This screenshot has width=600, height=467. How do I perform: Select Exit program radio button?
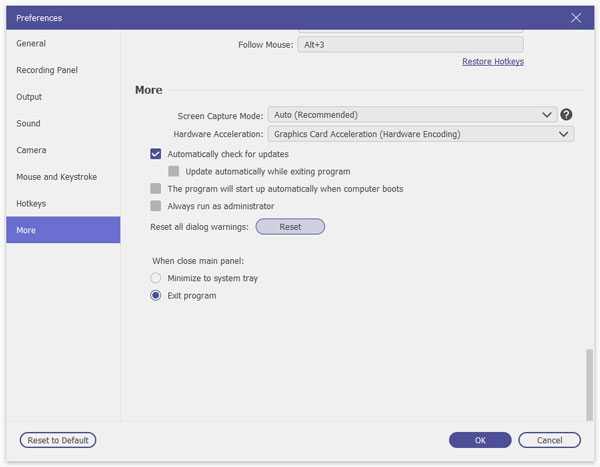coord(156,296)
